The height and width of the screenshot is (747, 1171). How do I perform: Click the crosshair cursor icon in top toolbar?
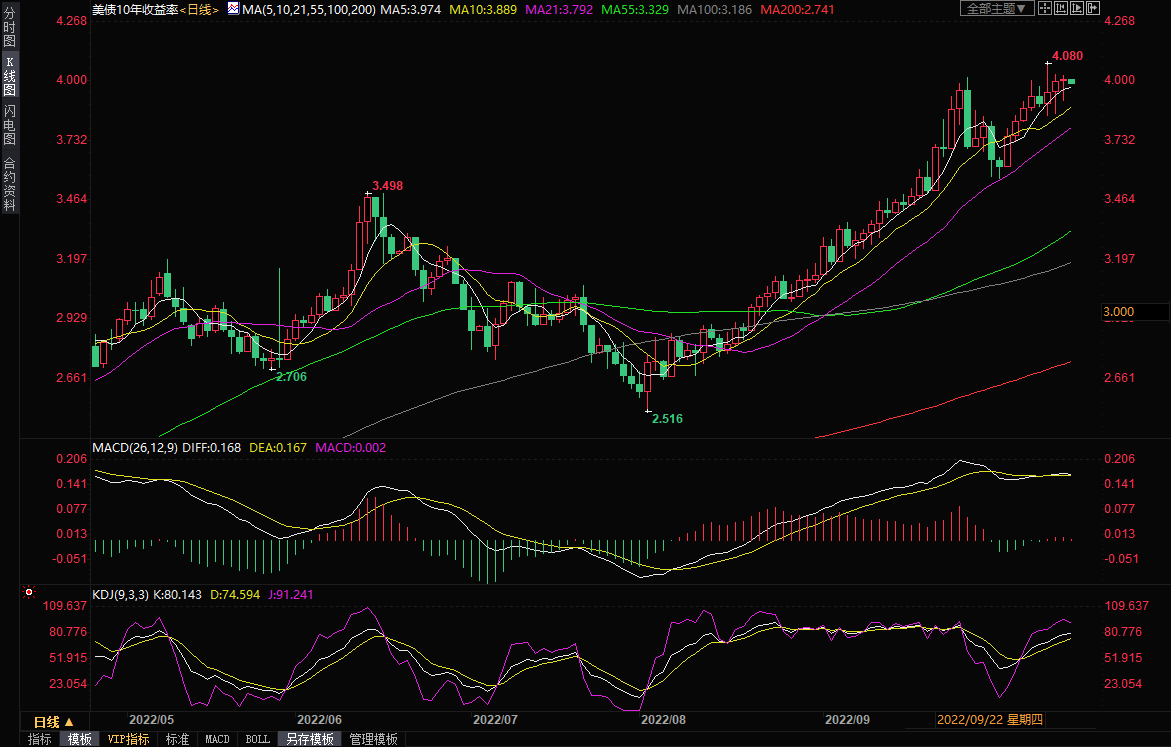[1044, 8]
